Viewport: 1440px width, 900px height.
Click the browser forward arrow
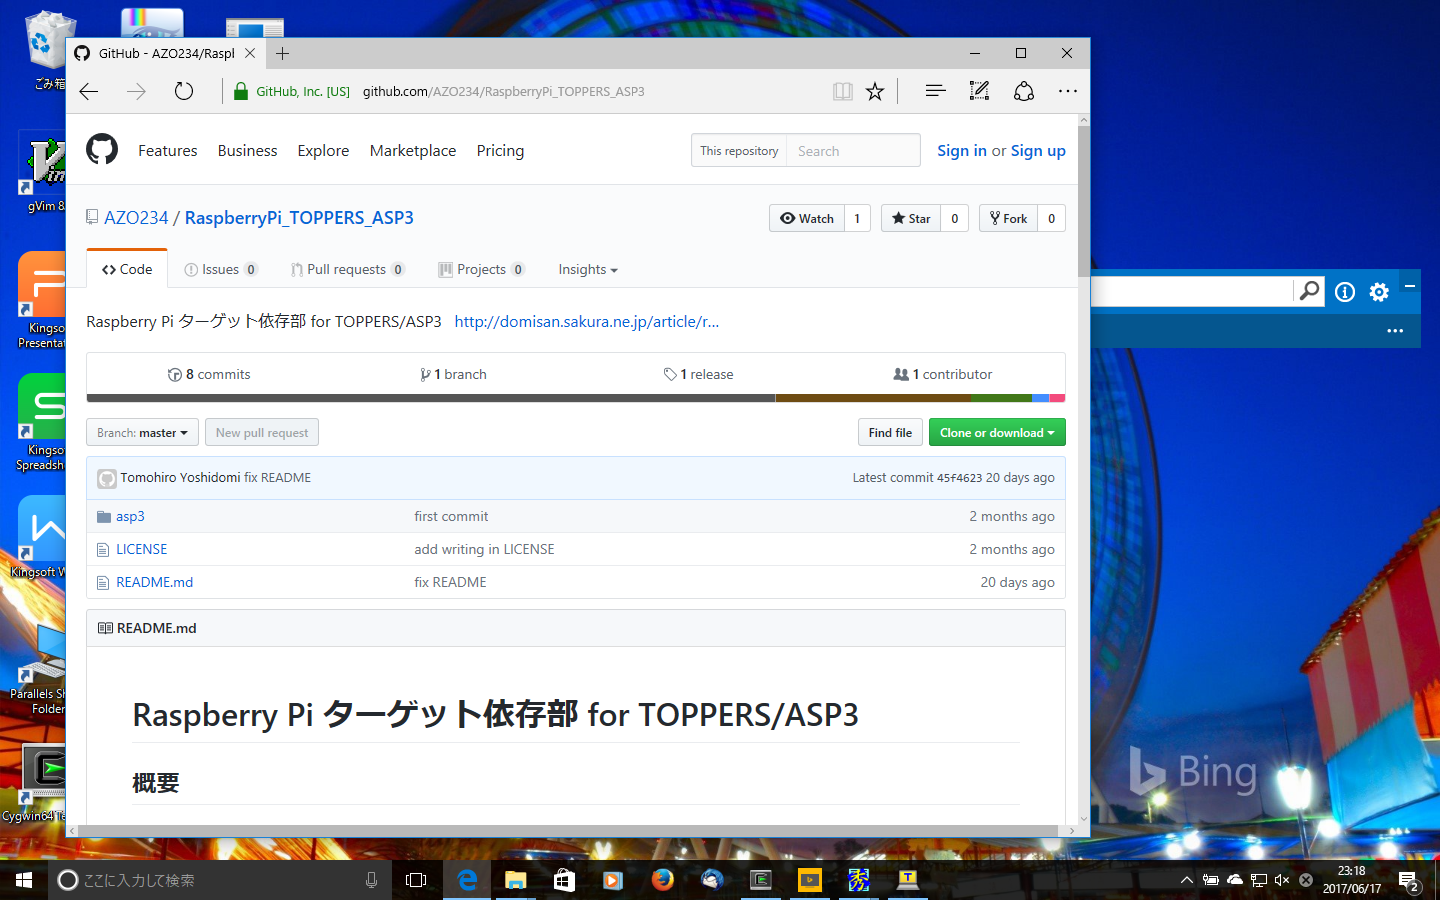(136, 92)
